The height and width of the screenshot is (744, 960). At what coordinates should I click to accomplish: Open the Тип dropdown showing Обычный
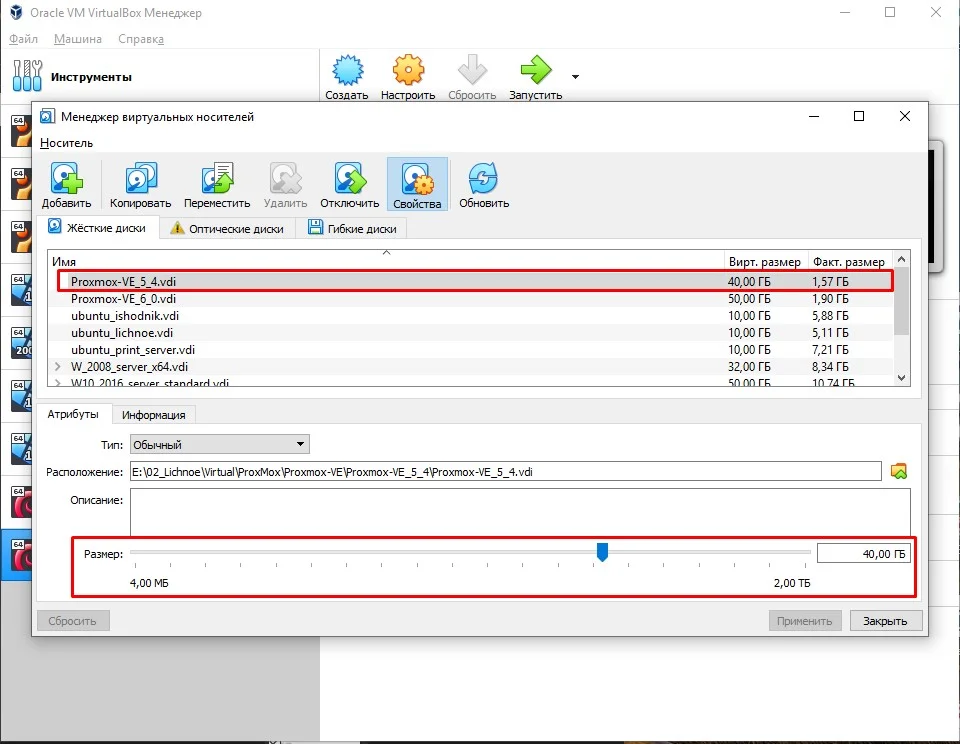(x=220, y=445)
